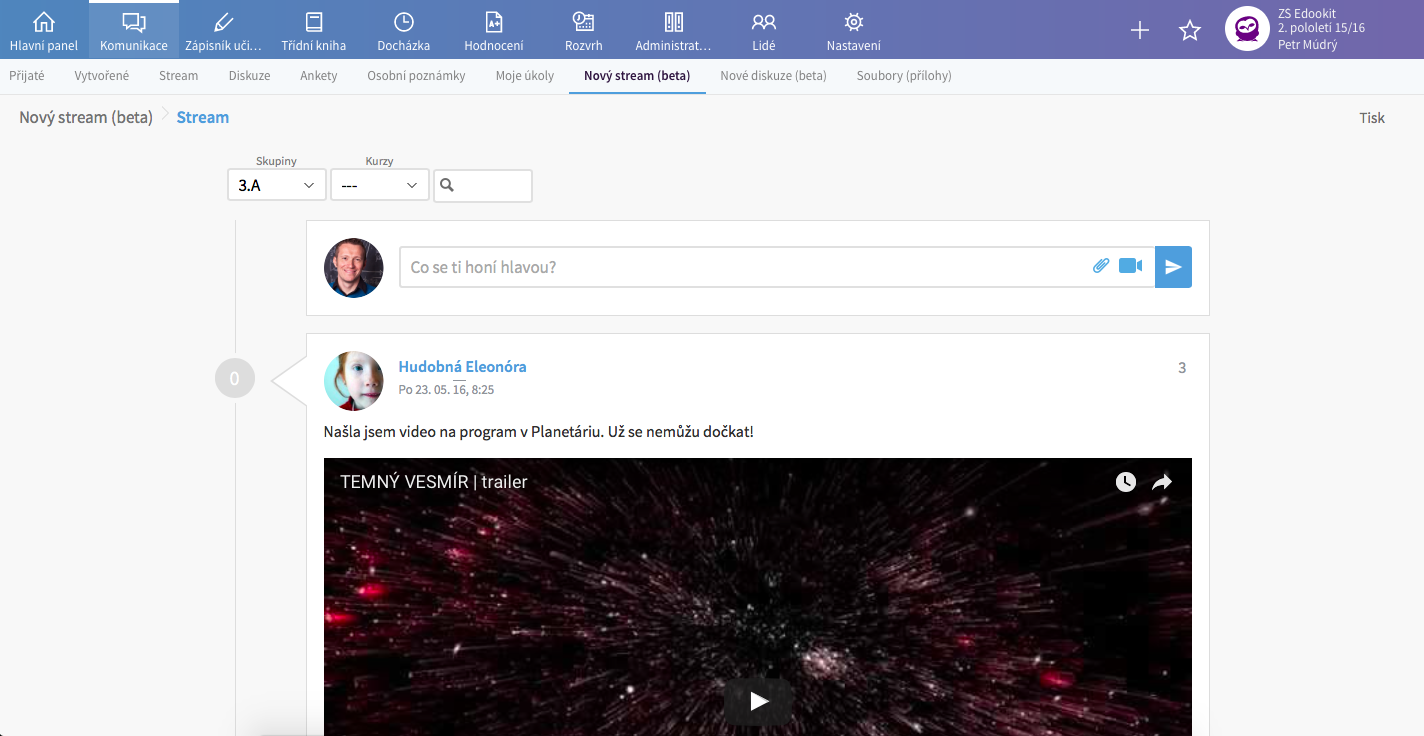Viewport: 1424px width, 736px height.
Task: Switch to the Moje úkoly tab
Action: [525, 76]
